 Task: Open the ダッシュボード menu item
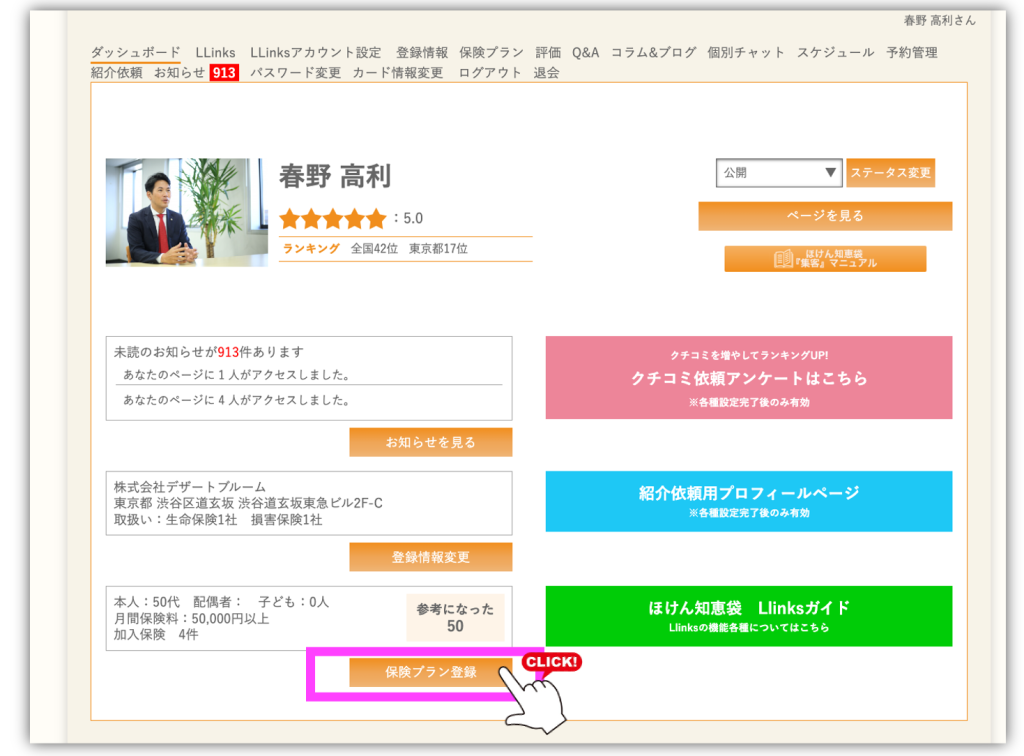point(135,52)
